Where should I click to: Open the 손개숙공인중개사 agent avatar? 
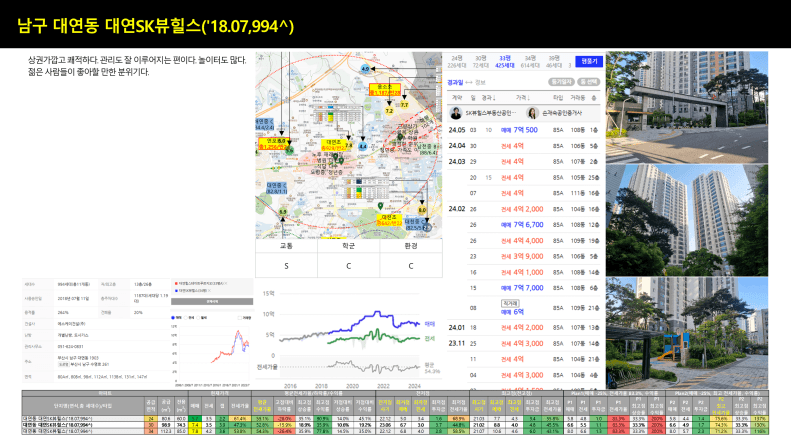532,113
